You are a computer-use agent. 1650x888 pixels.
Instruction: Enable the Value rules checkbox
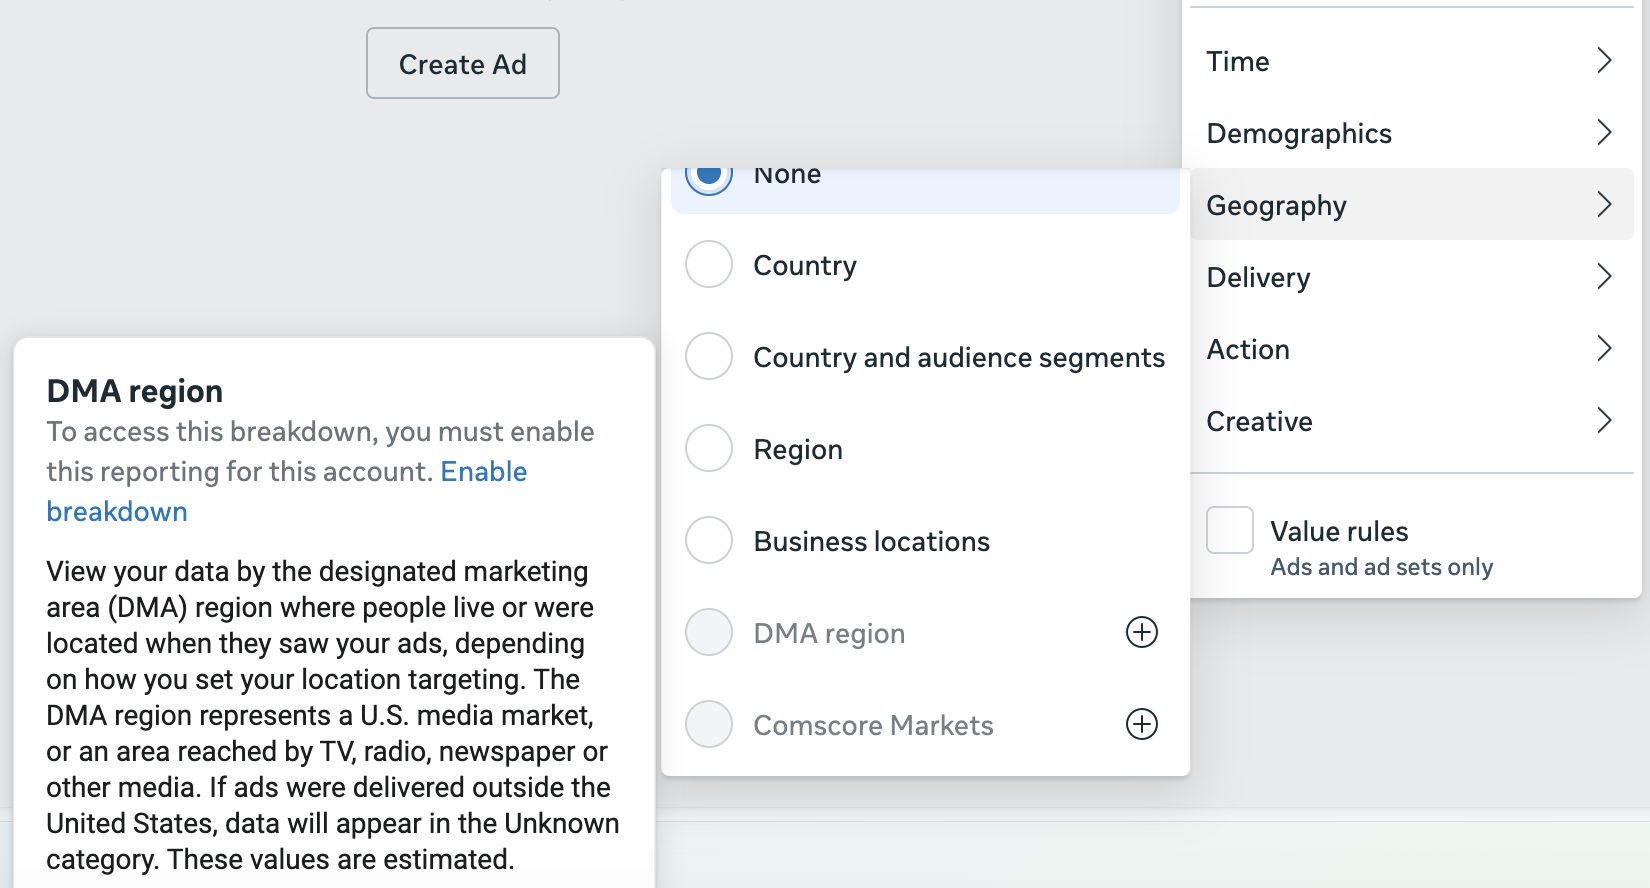pyautogui.click(x=1229, y=530)
